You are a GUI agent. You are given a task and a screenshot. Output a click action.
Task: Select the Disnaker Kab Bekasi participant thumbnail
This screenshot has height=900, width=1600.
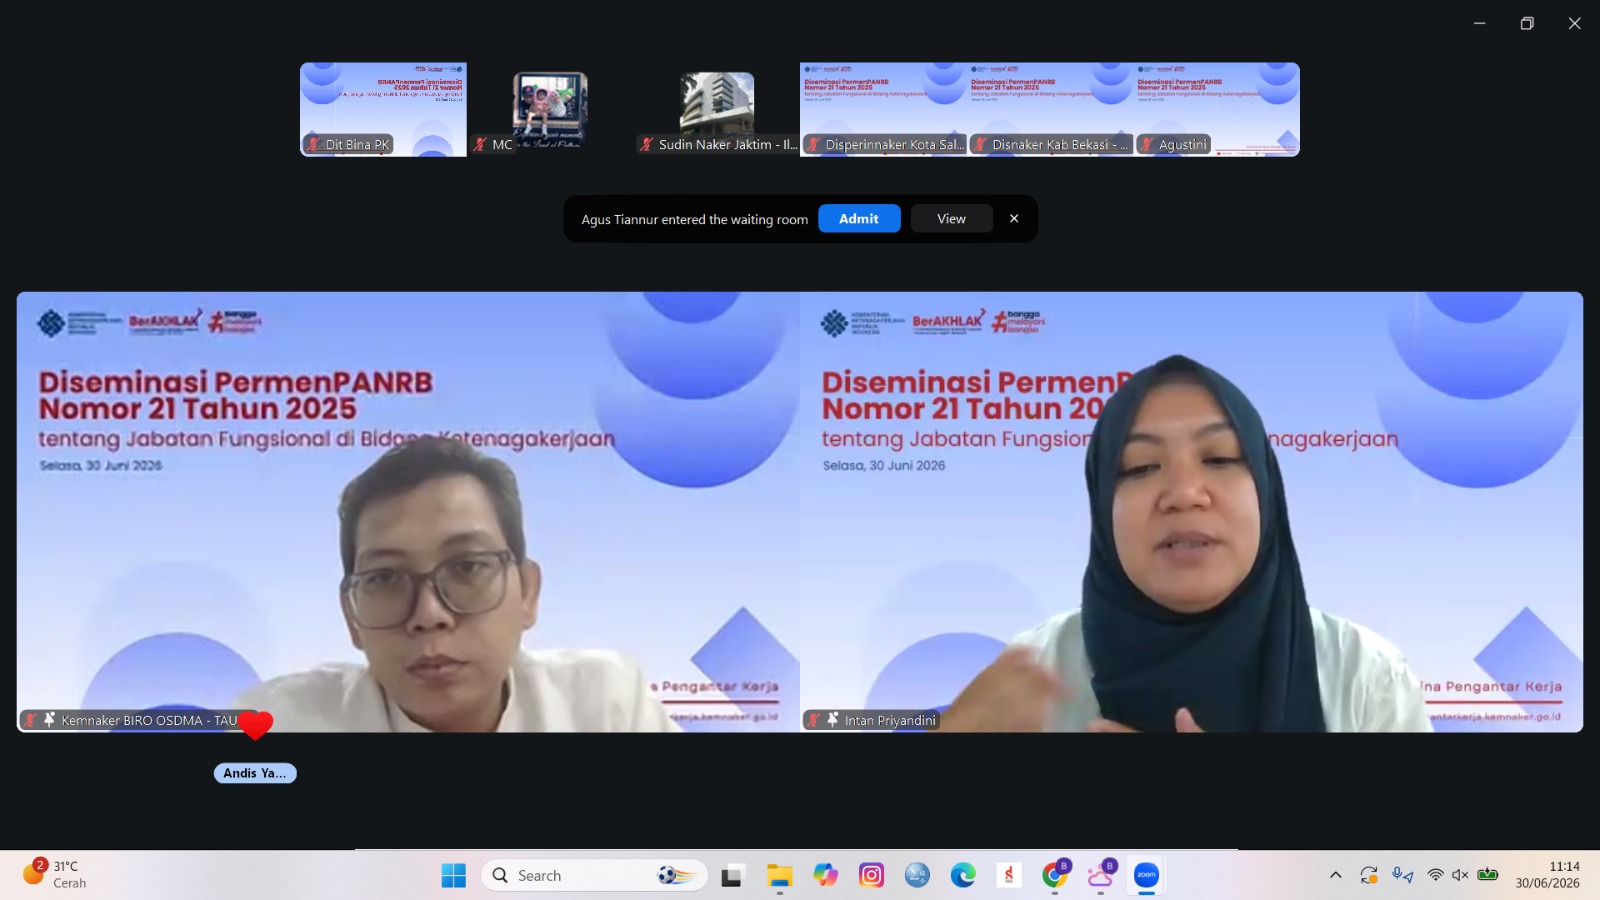click(1050, 109)
